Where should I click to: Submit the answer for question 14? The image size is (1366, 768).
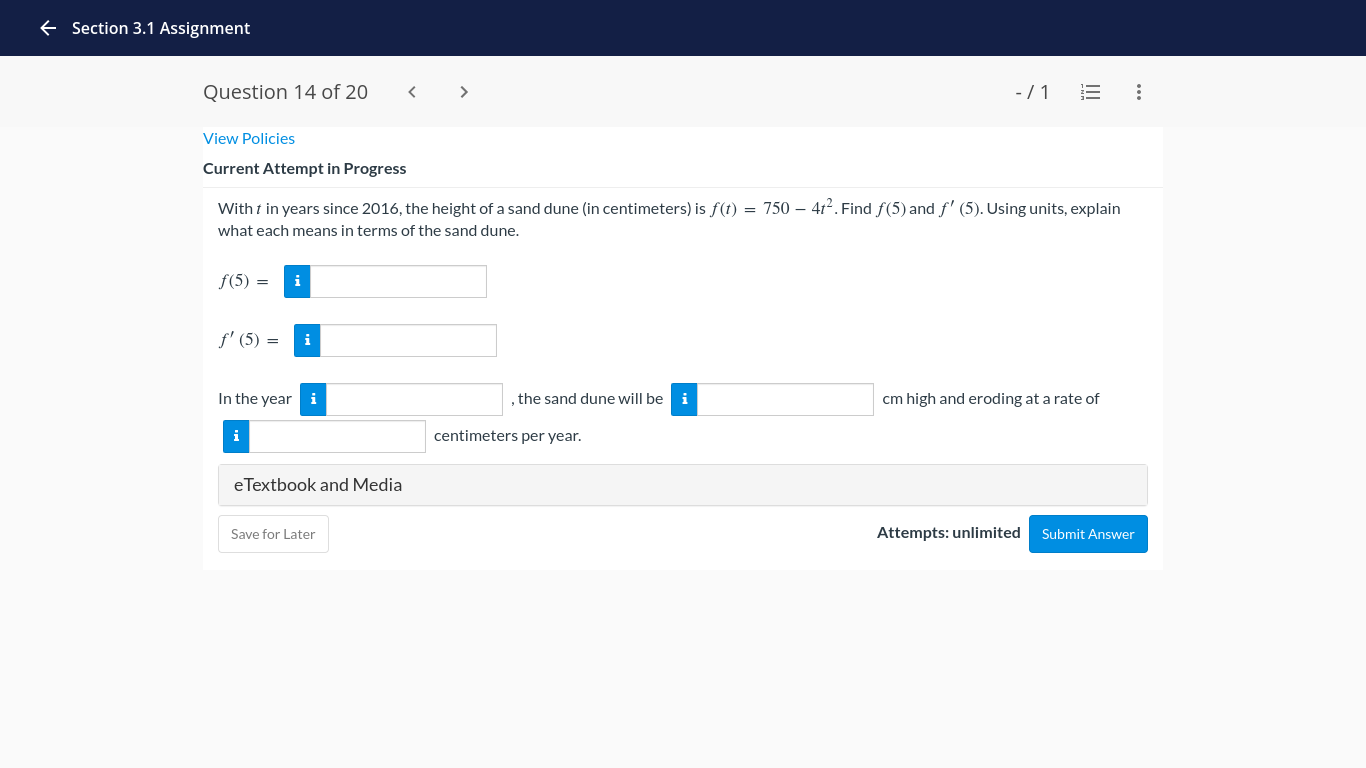[1088, 533]
